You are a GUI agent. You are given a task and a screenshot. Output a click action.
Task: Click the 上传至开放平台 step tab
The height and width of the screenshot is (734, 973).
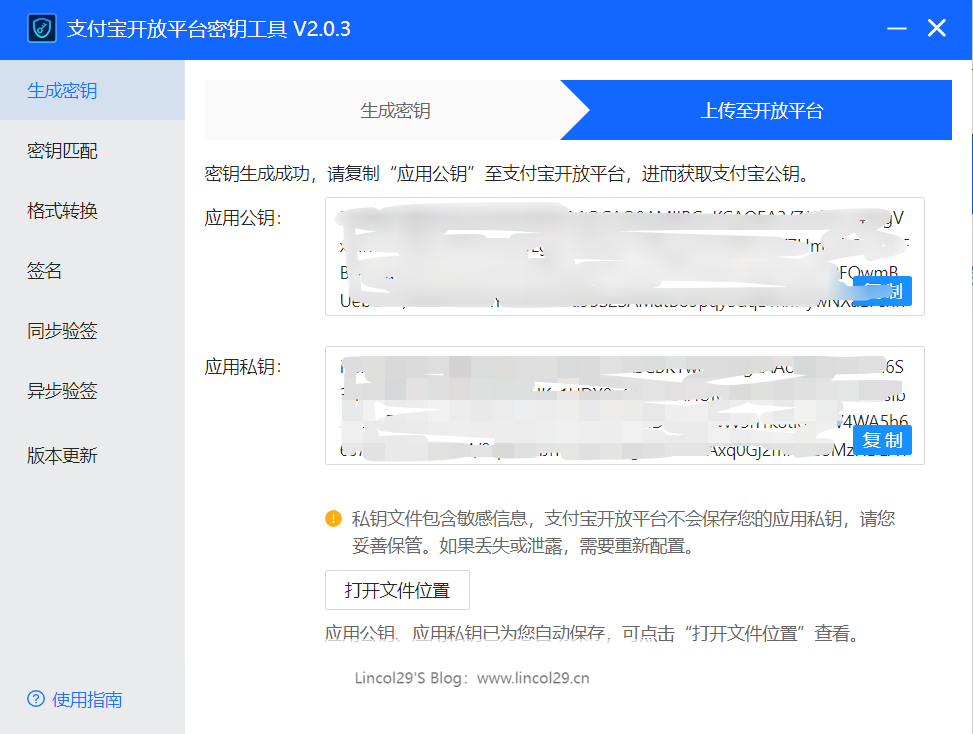(x=762, y=111)
